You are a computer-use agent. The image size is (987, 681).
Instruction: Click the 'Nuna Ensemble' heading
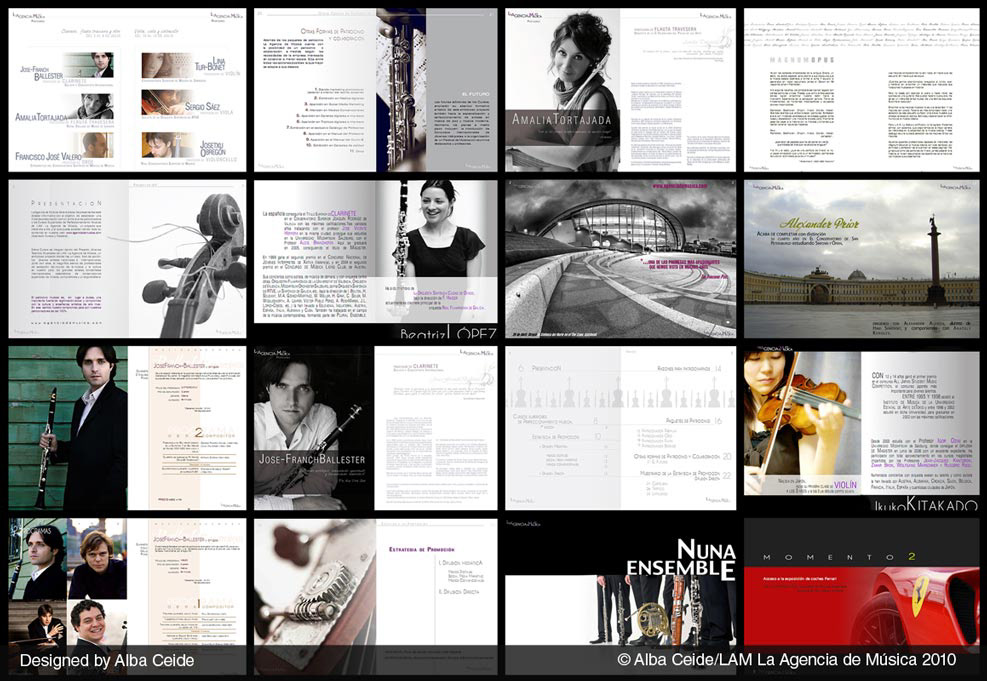(x=680, y=560)
